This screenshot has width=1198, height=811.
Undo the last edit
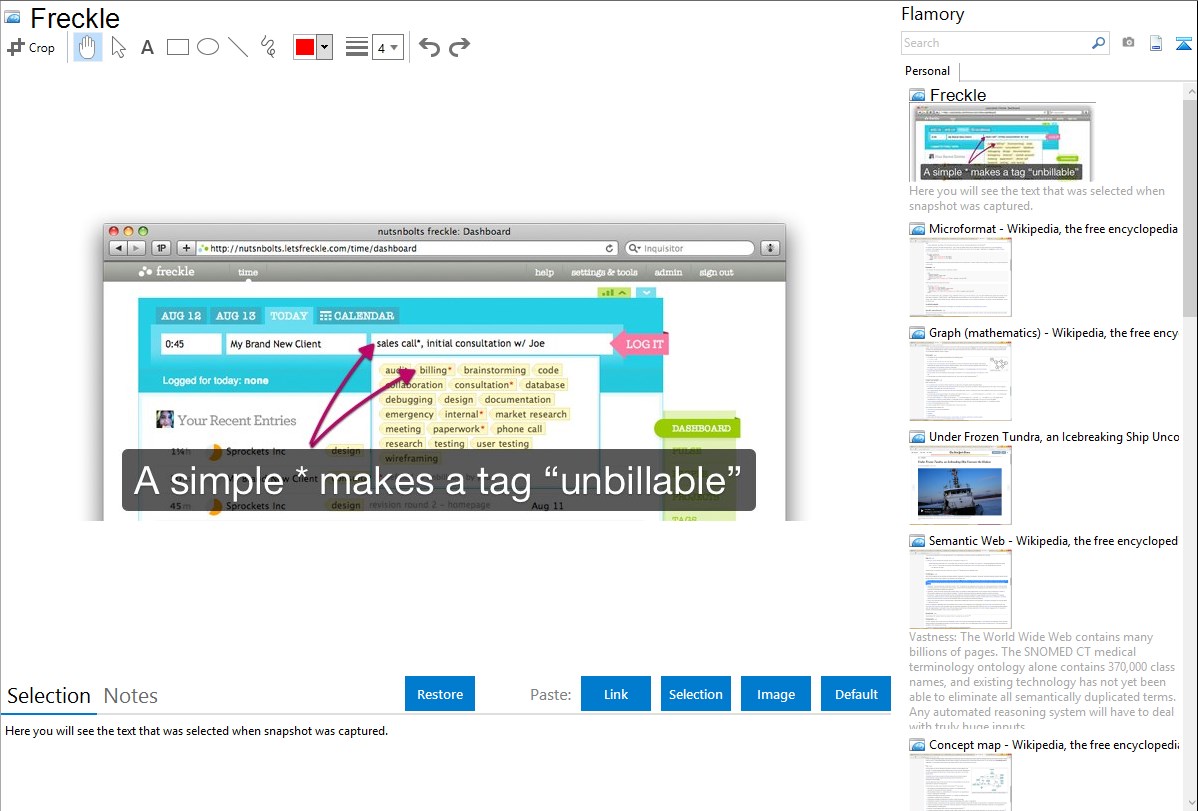(429, 47)
